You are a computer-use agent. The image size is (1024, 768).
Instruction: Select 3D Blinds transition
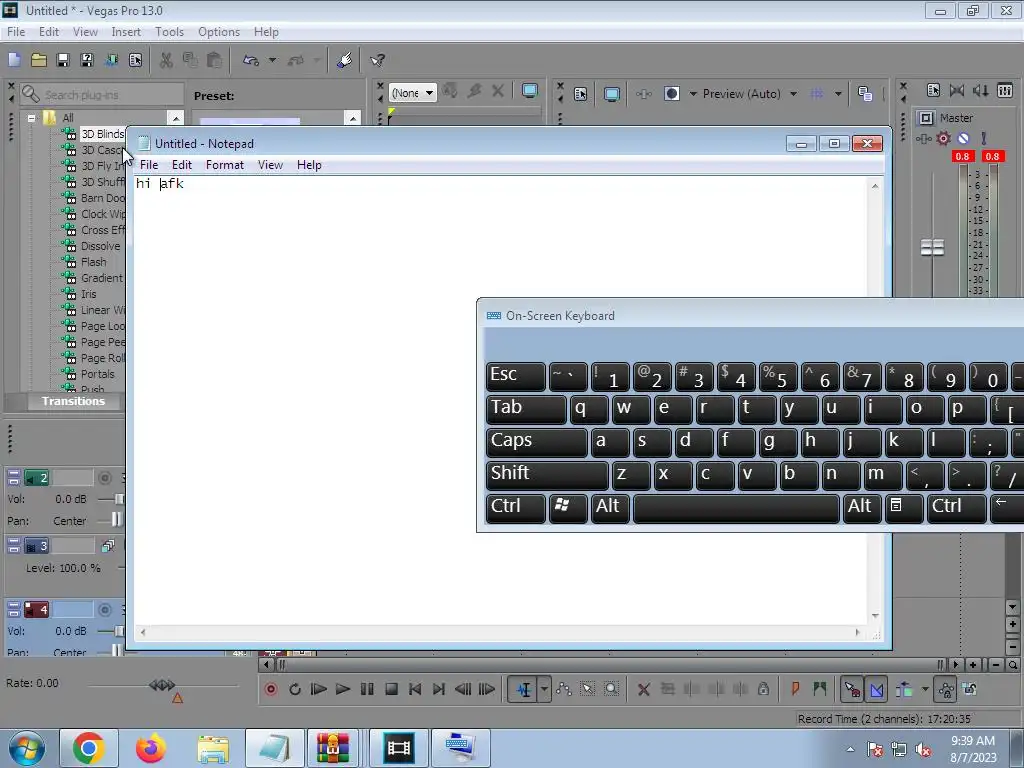tap(102, 134)
